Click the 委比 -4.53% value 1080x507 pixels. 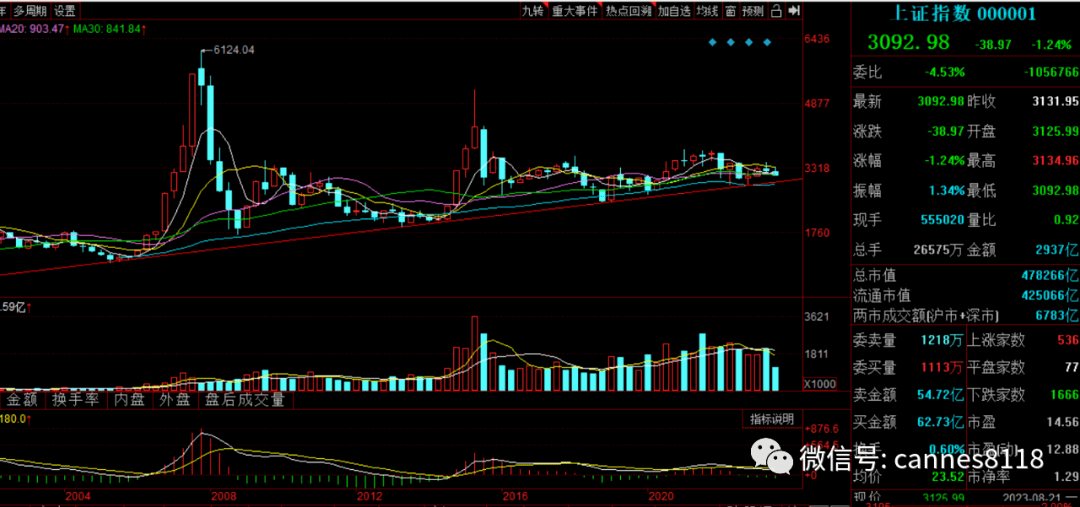[943, 72]
